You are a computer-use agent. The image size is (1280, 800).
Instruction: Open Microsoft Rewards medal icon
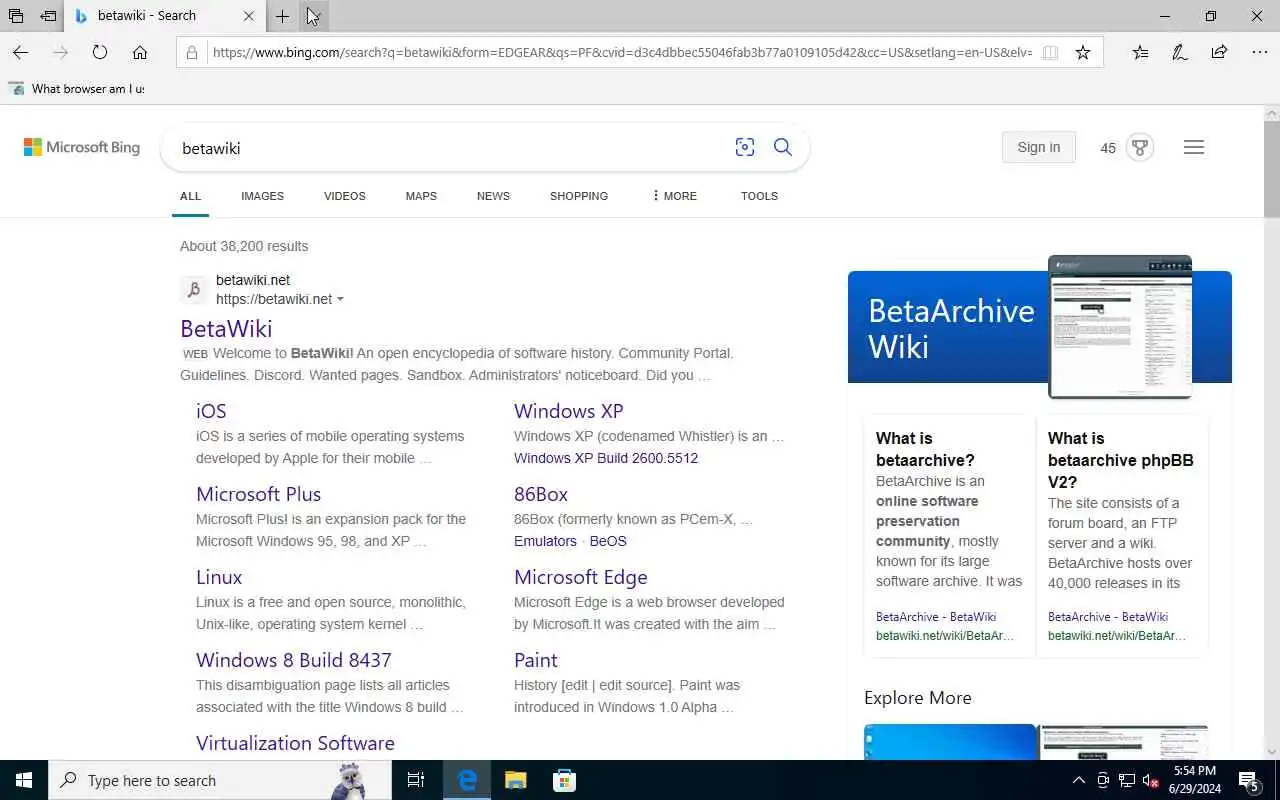pyautogui.click(x=1140, y=147)
